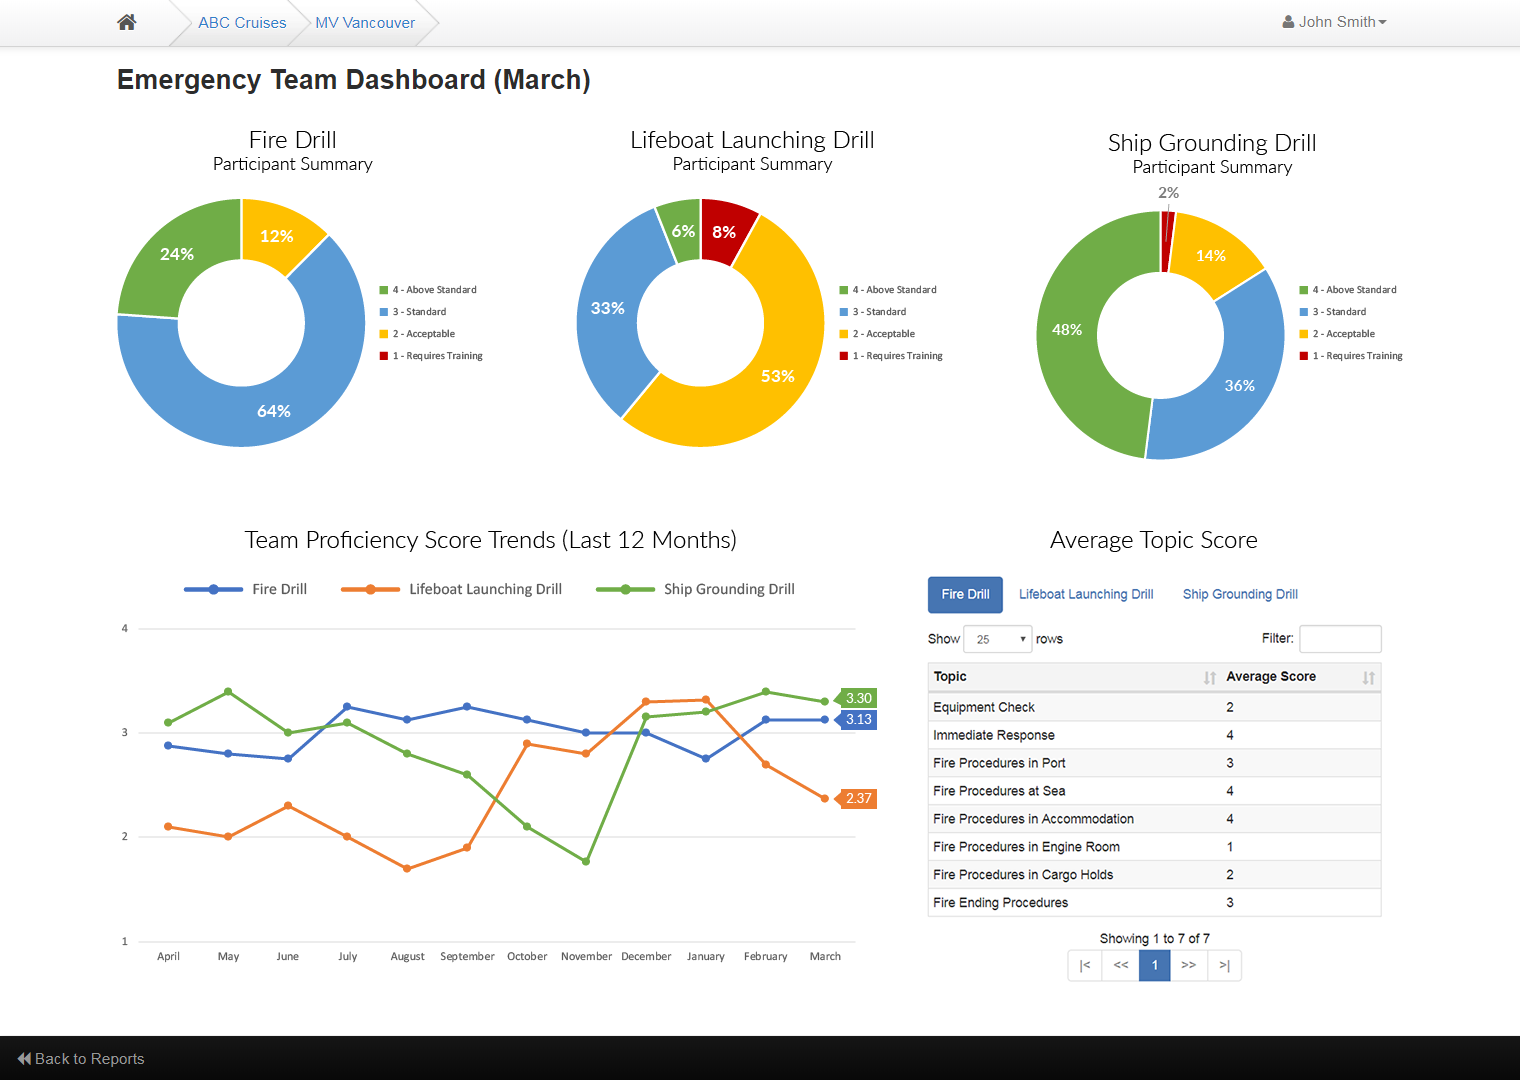Image resolution: width=1520 pixels, height=1080 pixels.
Task: Toggle Lifeboat Launching Drill line in legend
Action: [452, 589]
